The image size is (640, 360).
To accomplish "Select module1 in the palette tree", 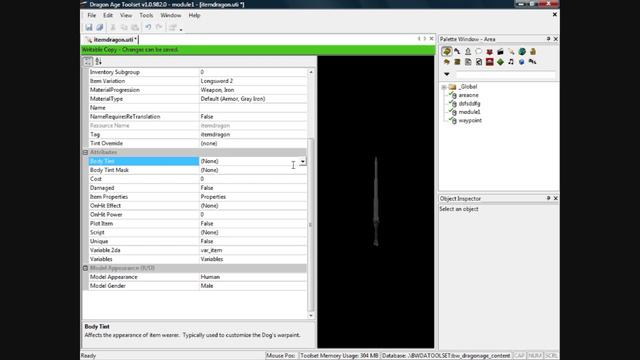I will [x=469, y=112].
